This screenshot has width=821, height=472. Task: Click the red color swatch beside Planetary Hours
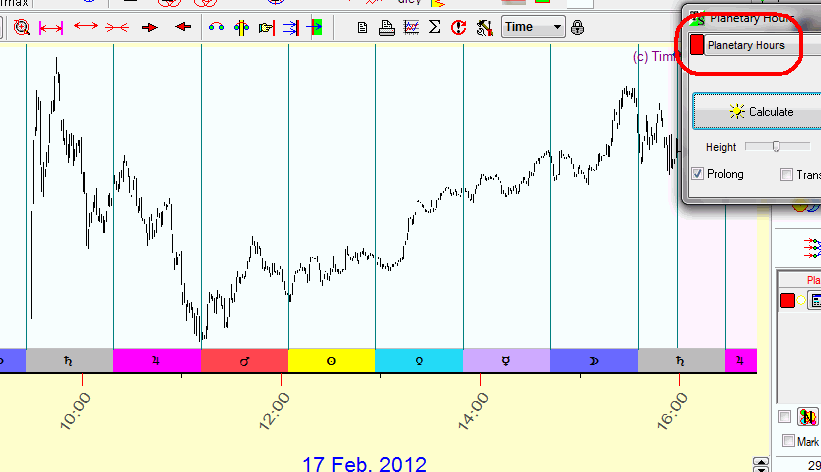(696, 46)
